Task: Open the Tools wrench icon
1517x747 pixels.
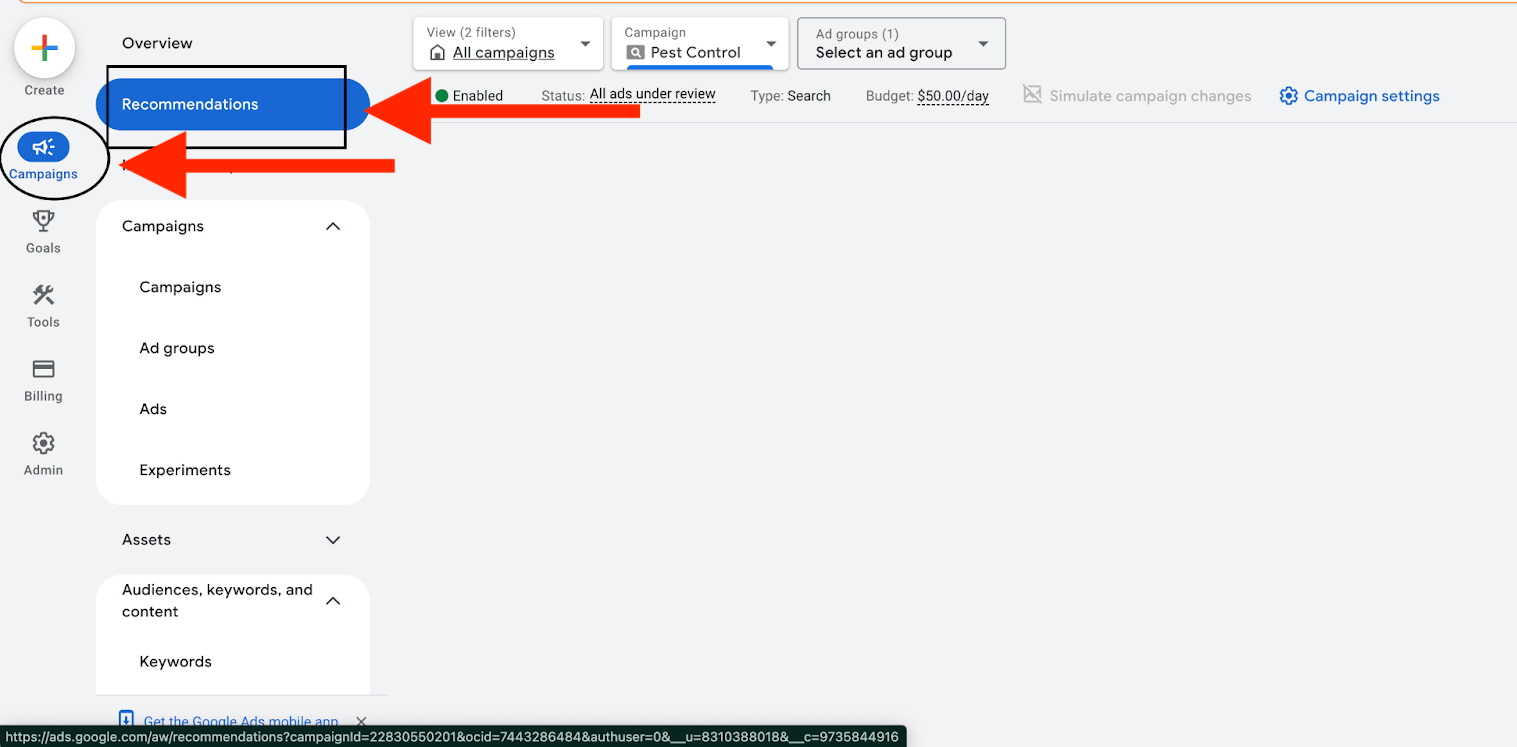Action: point(43,295)
